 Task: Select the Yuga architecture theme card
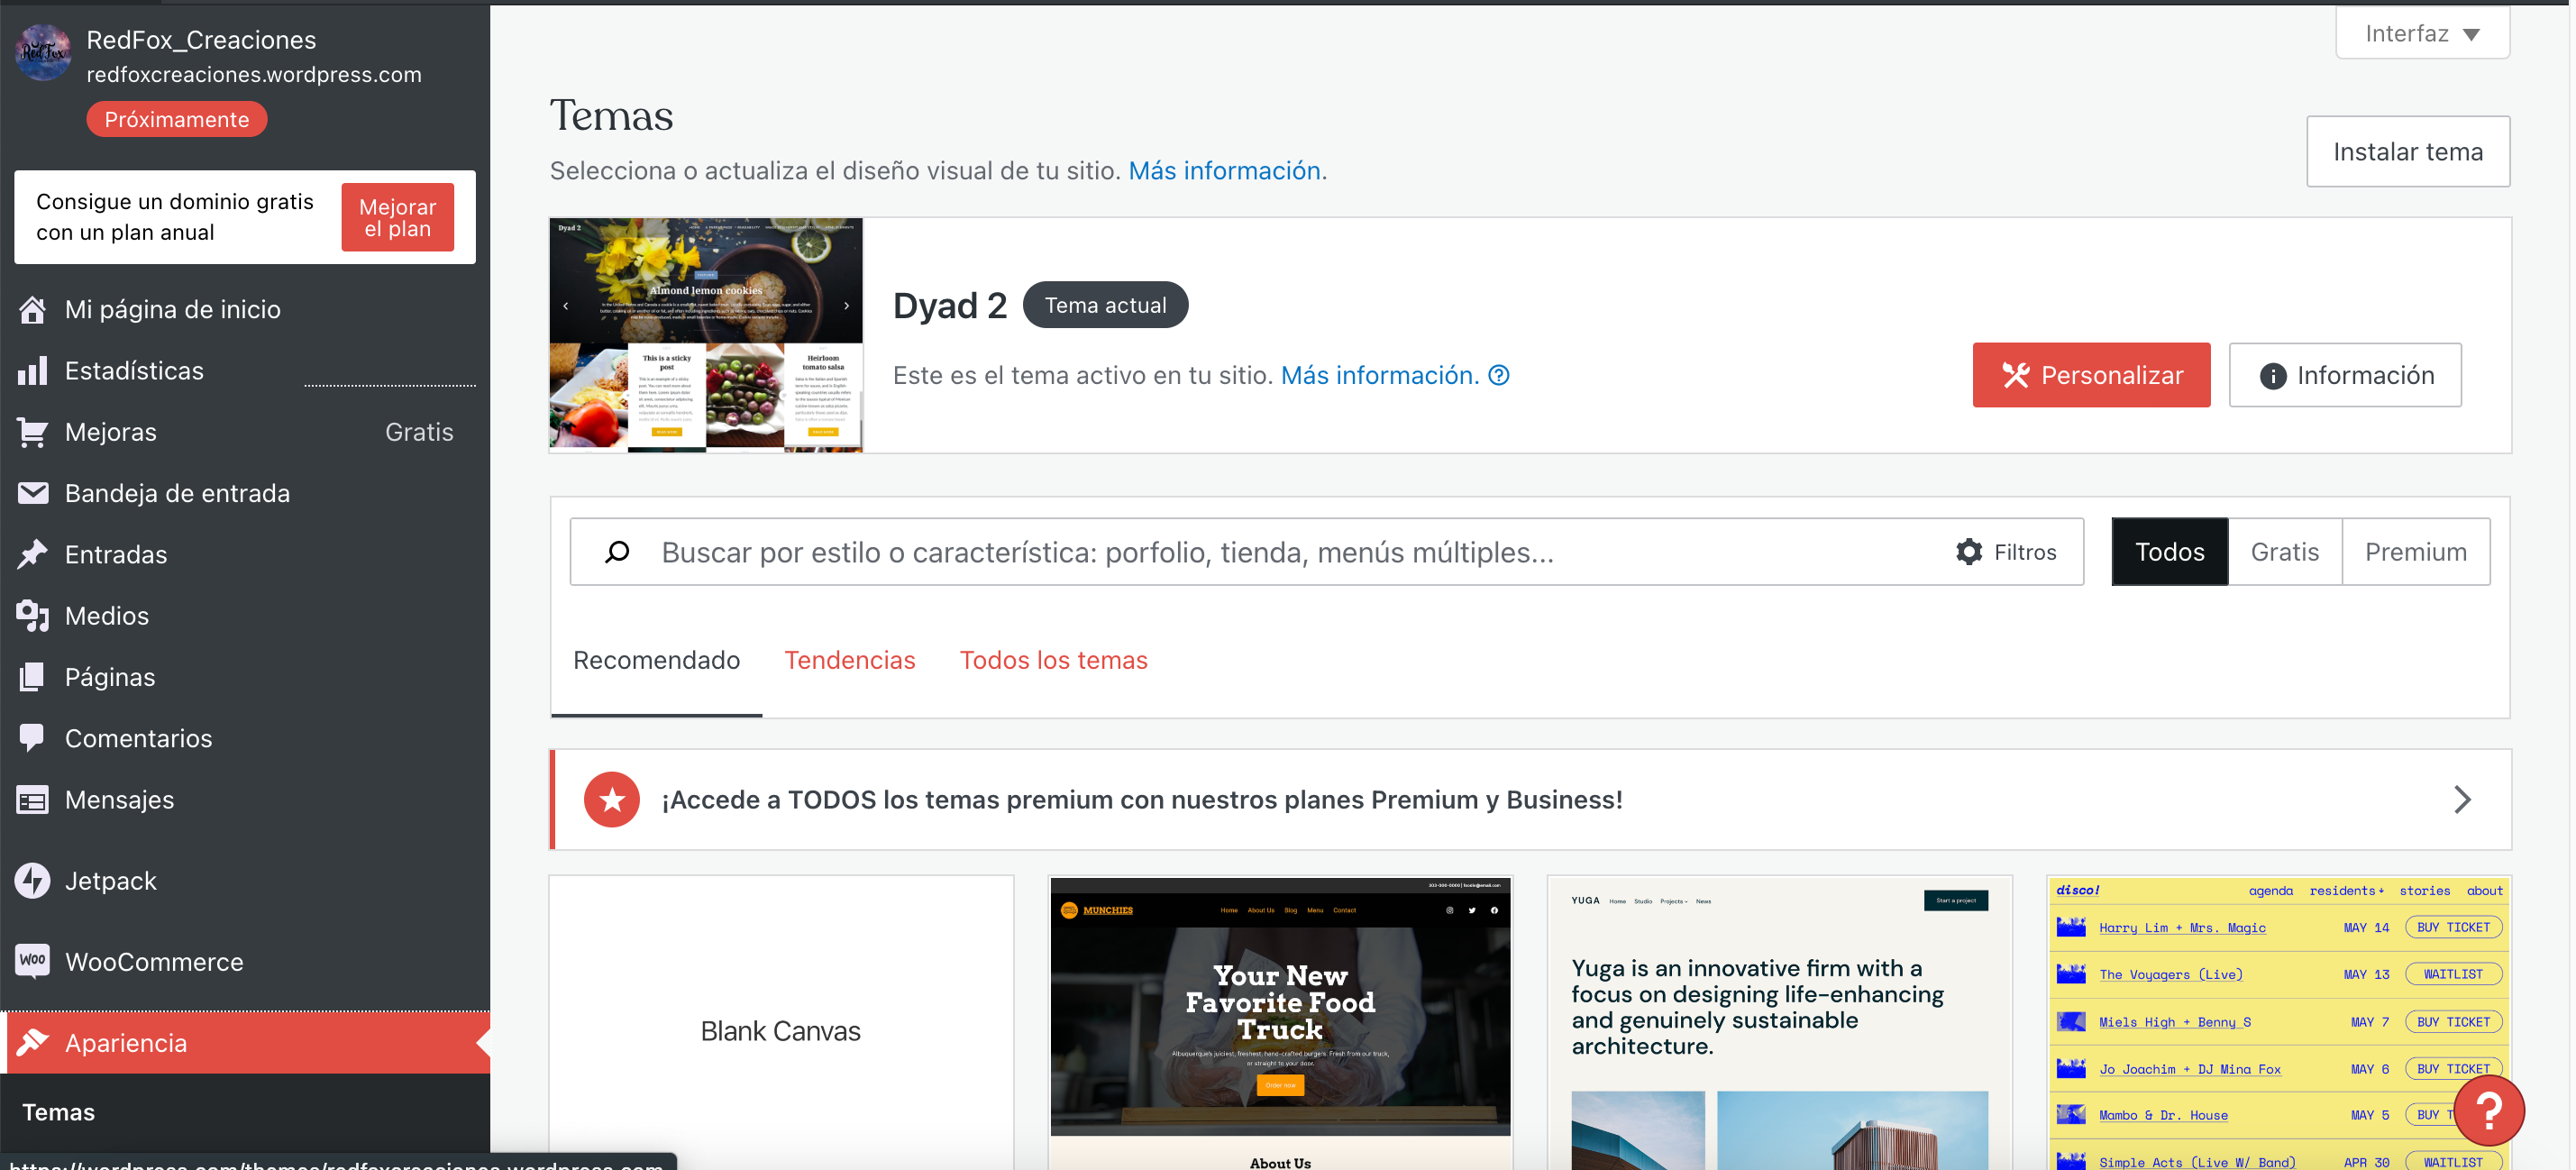pos(1779,1023)
